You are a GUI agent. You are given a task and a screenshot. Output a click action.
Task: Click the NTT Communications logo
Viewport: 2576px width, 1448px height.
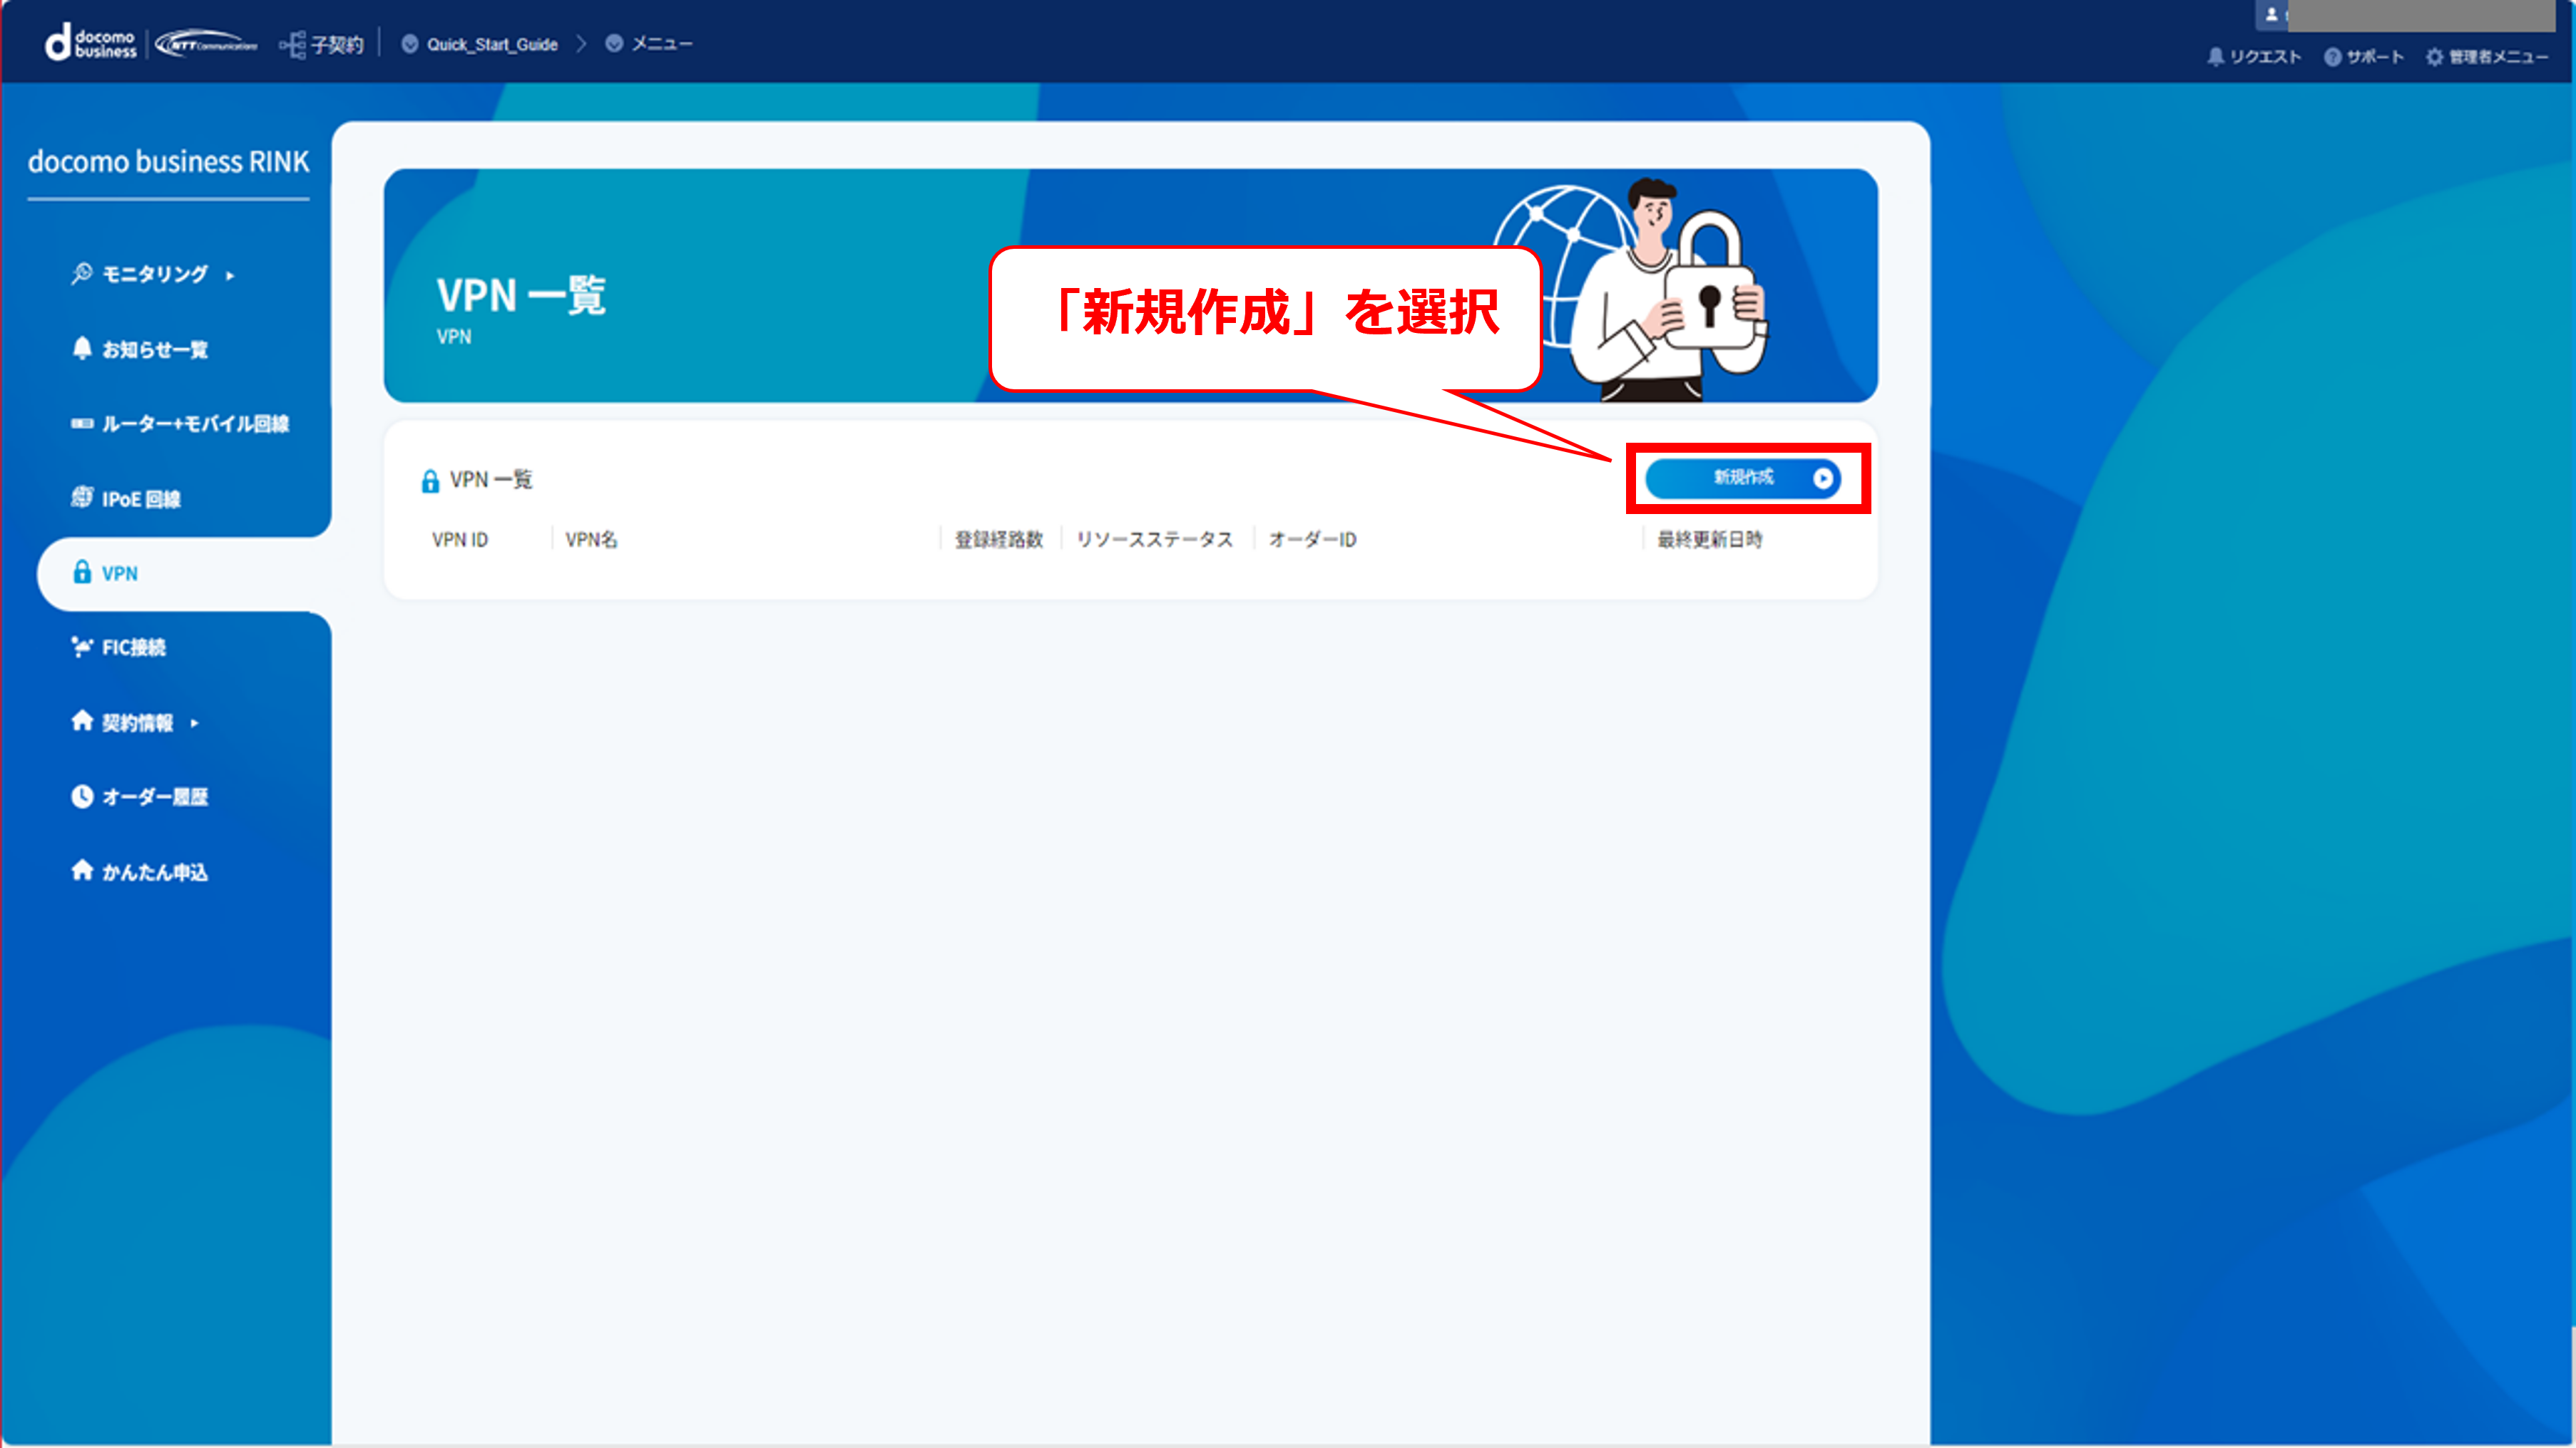coord(207,44)
